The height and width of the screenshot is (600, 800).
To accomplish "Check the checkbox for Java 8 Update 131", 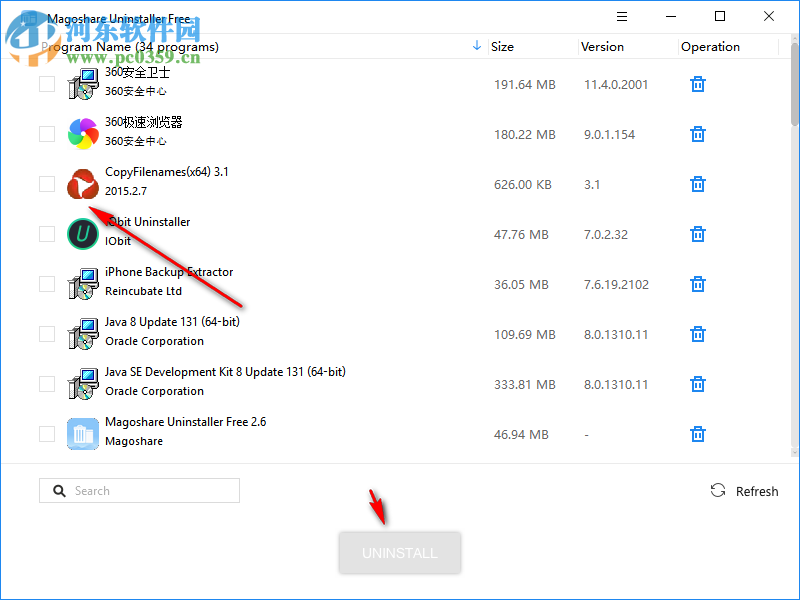I will pyautogui.click(x=46, y=333).
